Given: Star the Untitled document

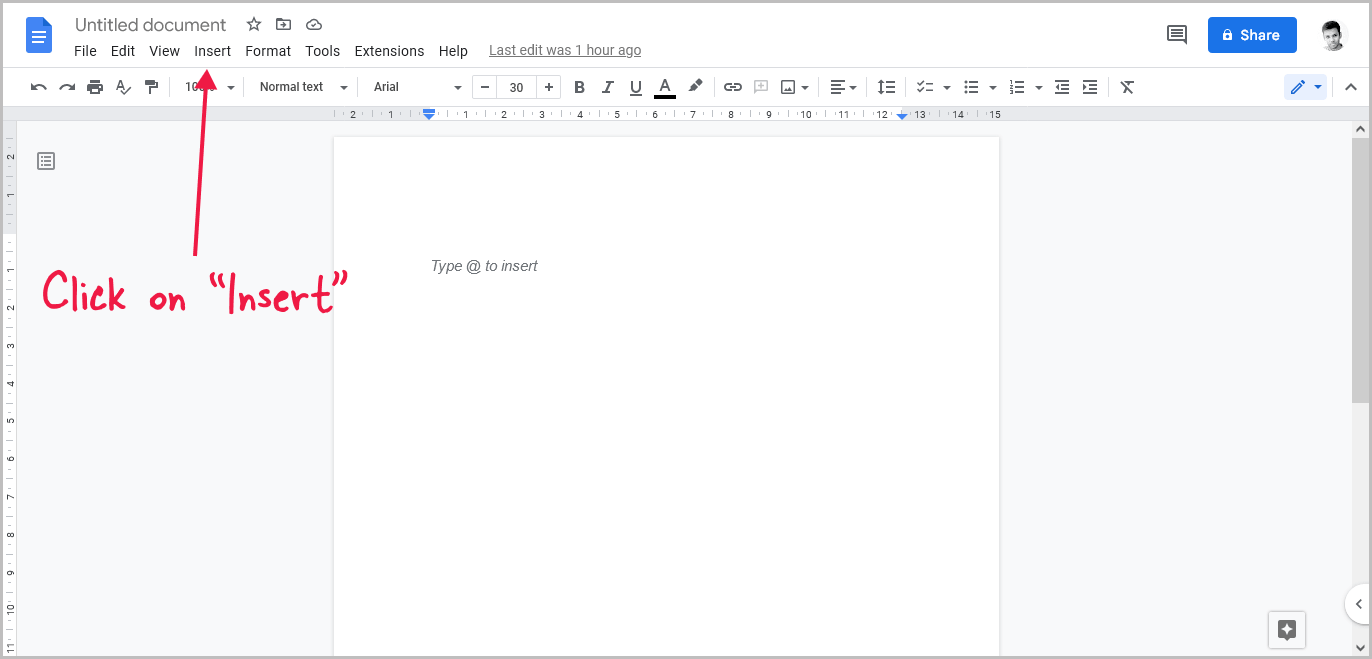Looking at the screenshot, I should [253, 24].
